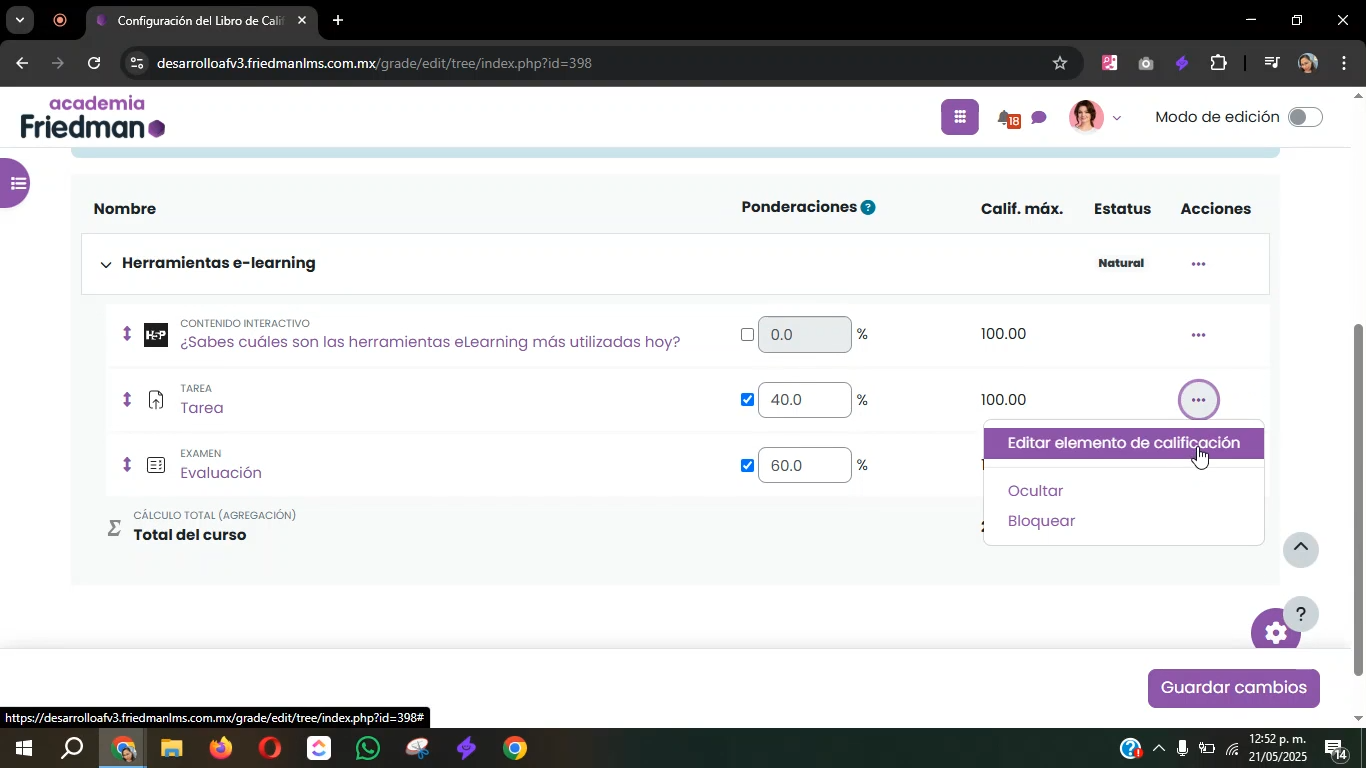Click the Evaluación quiz icon
The image size is (1366, 768).
point(156,465)
